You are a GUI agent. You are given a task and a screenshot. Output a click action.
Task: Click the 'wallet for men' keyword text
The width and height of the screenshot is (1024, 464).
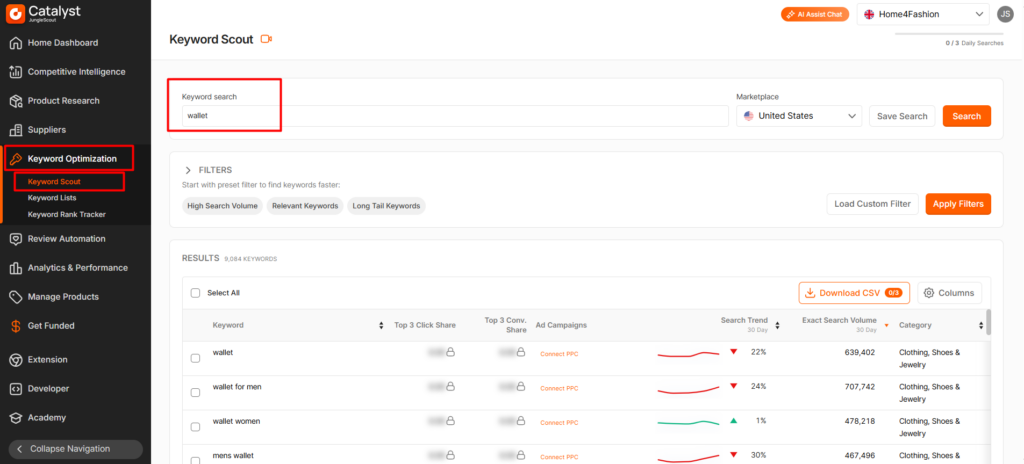point(237,387)
